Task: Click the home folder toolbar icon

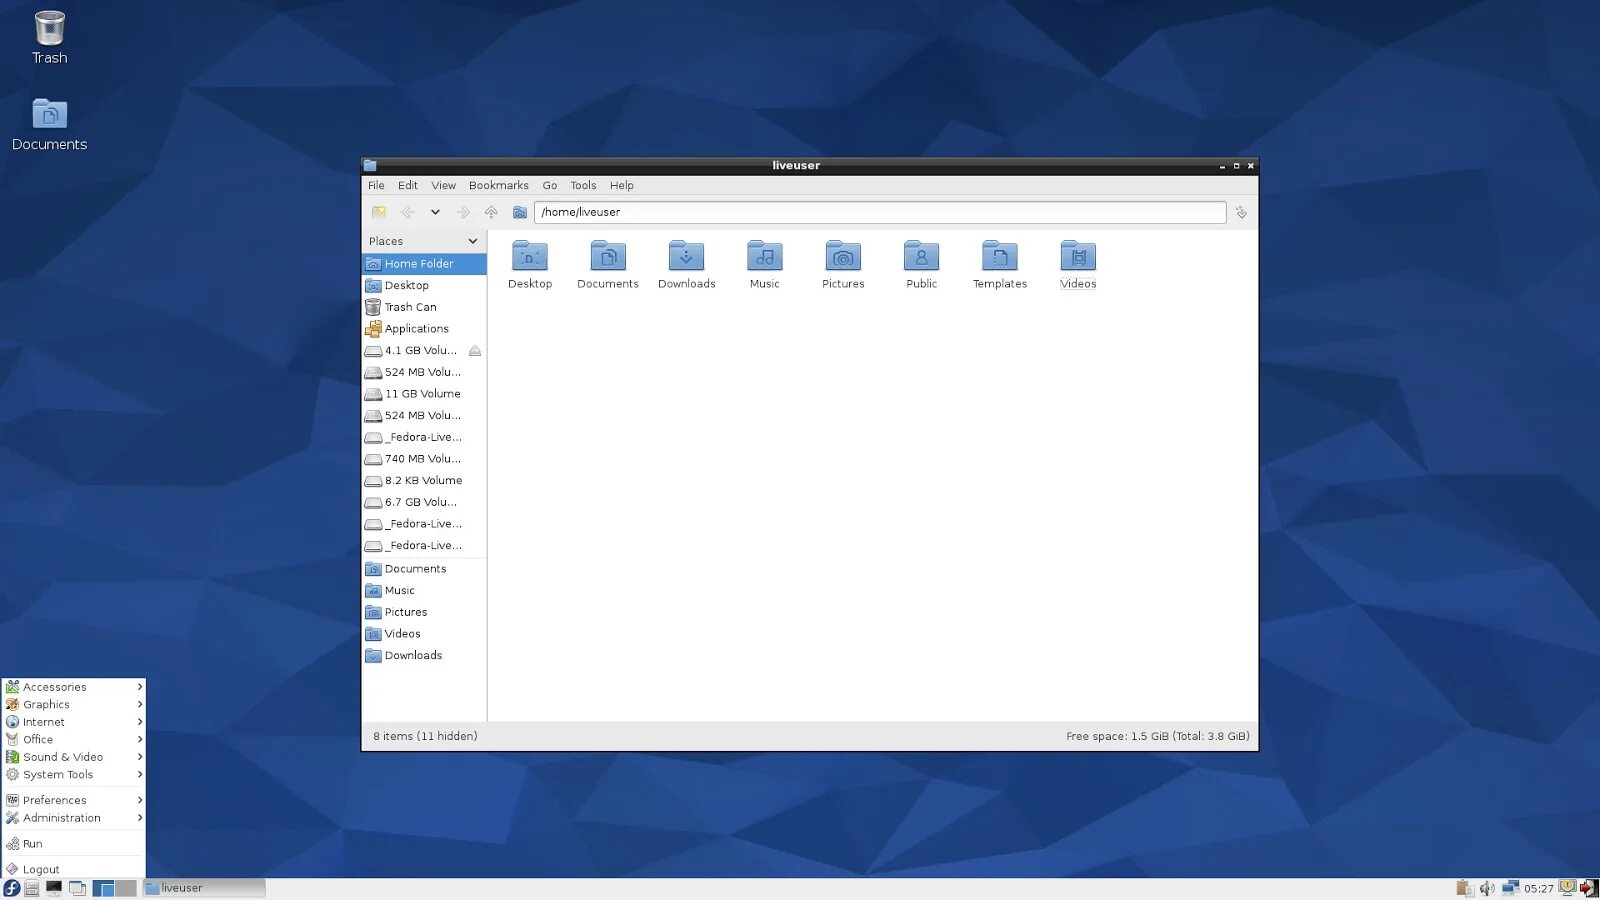Action: [519, 212]
